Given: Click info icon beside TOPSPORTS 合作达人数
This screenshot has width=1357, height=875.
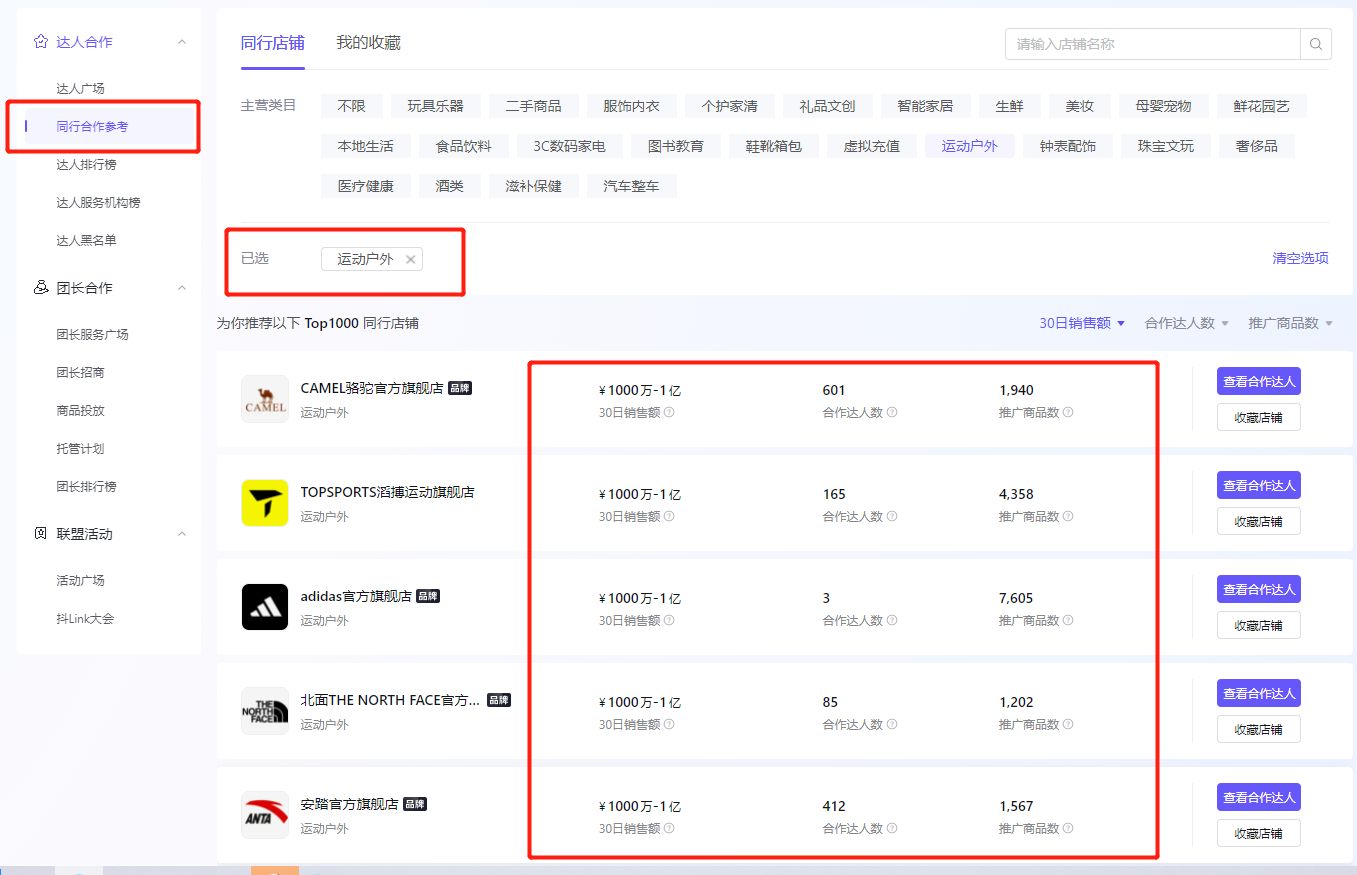Looking at the screenshot, I should pos(892,516).
